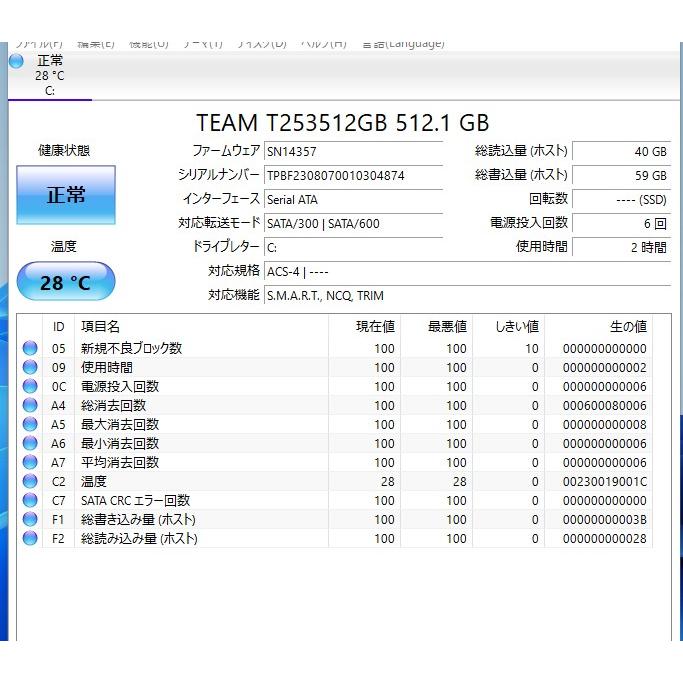Viewport: 683px width, 683px height.
Task: Click the status icon for row C2 温度
Action: 30,481
